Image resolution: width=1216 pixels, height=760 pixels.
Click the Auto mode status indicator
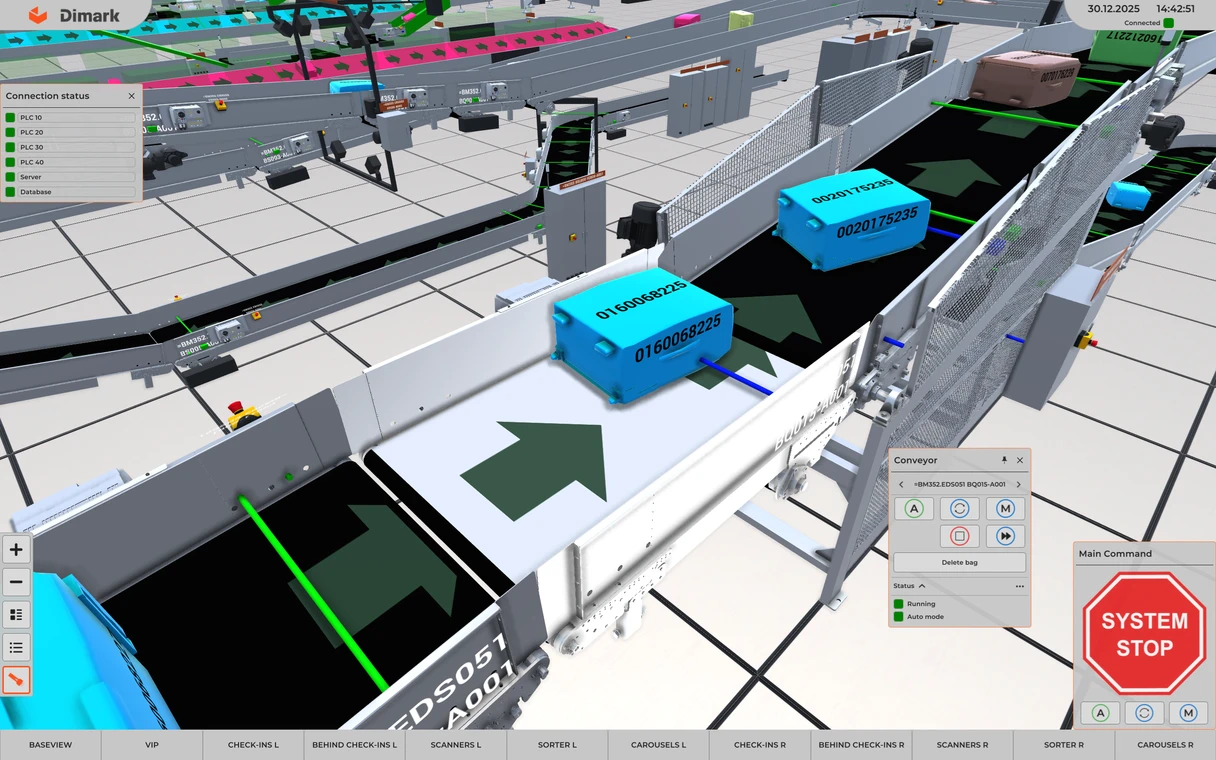pyautogui.click(x=899, y=617)
